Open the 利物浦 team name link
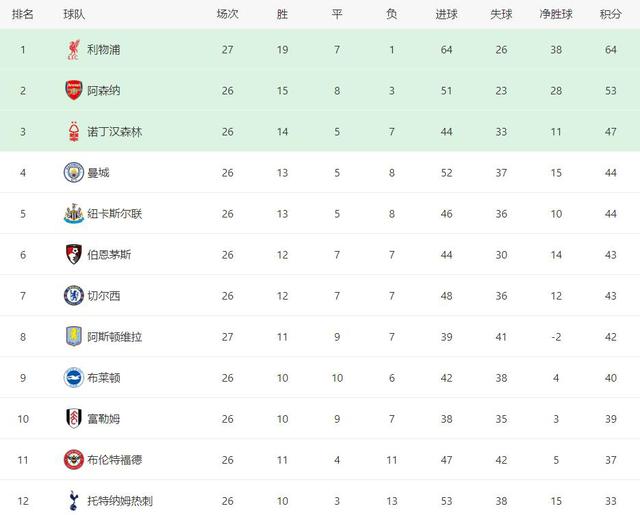This screenshot has height=515, width=640. pos(103,50)
